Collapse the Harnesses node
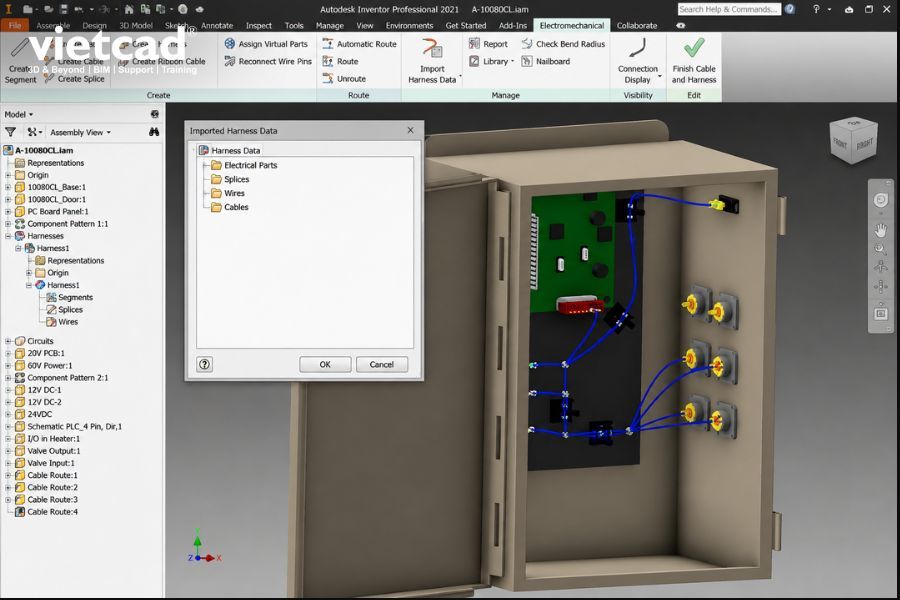The height and width of the screenshot is (600, 900). [x=8, y=235]
